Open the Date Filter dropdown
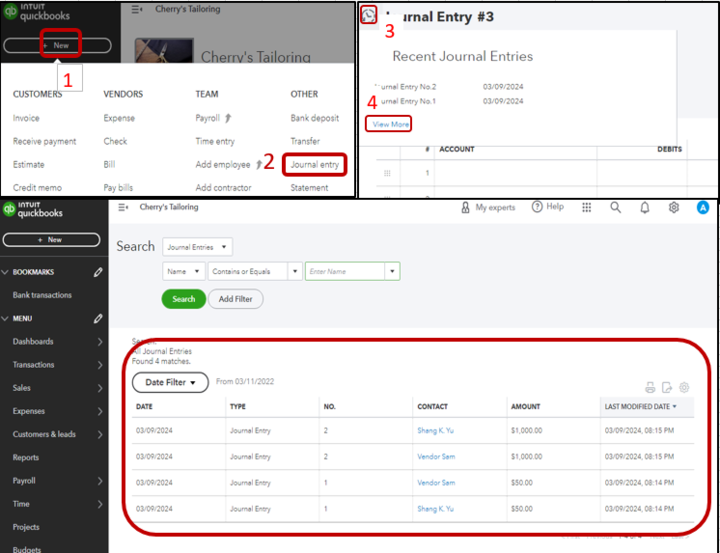Image resolution: width=720 pixels, height=553 pixels. pos(170,383)
